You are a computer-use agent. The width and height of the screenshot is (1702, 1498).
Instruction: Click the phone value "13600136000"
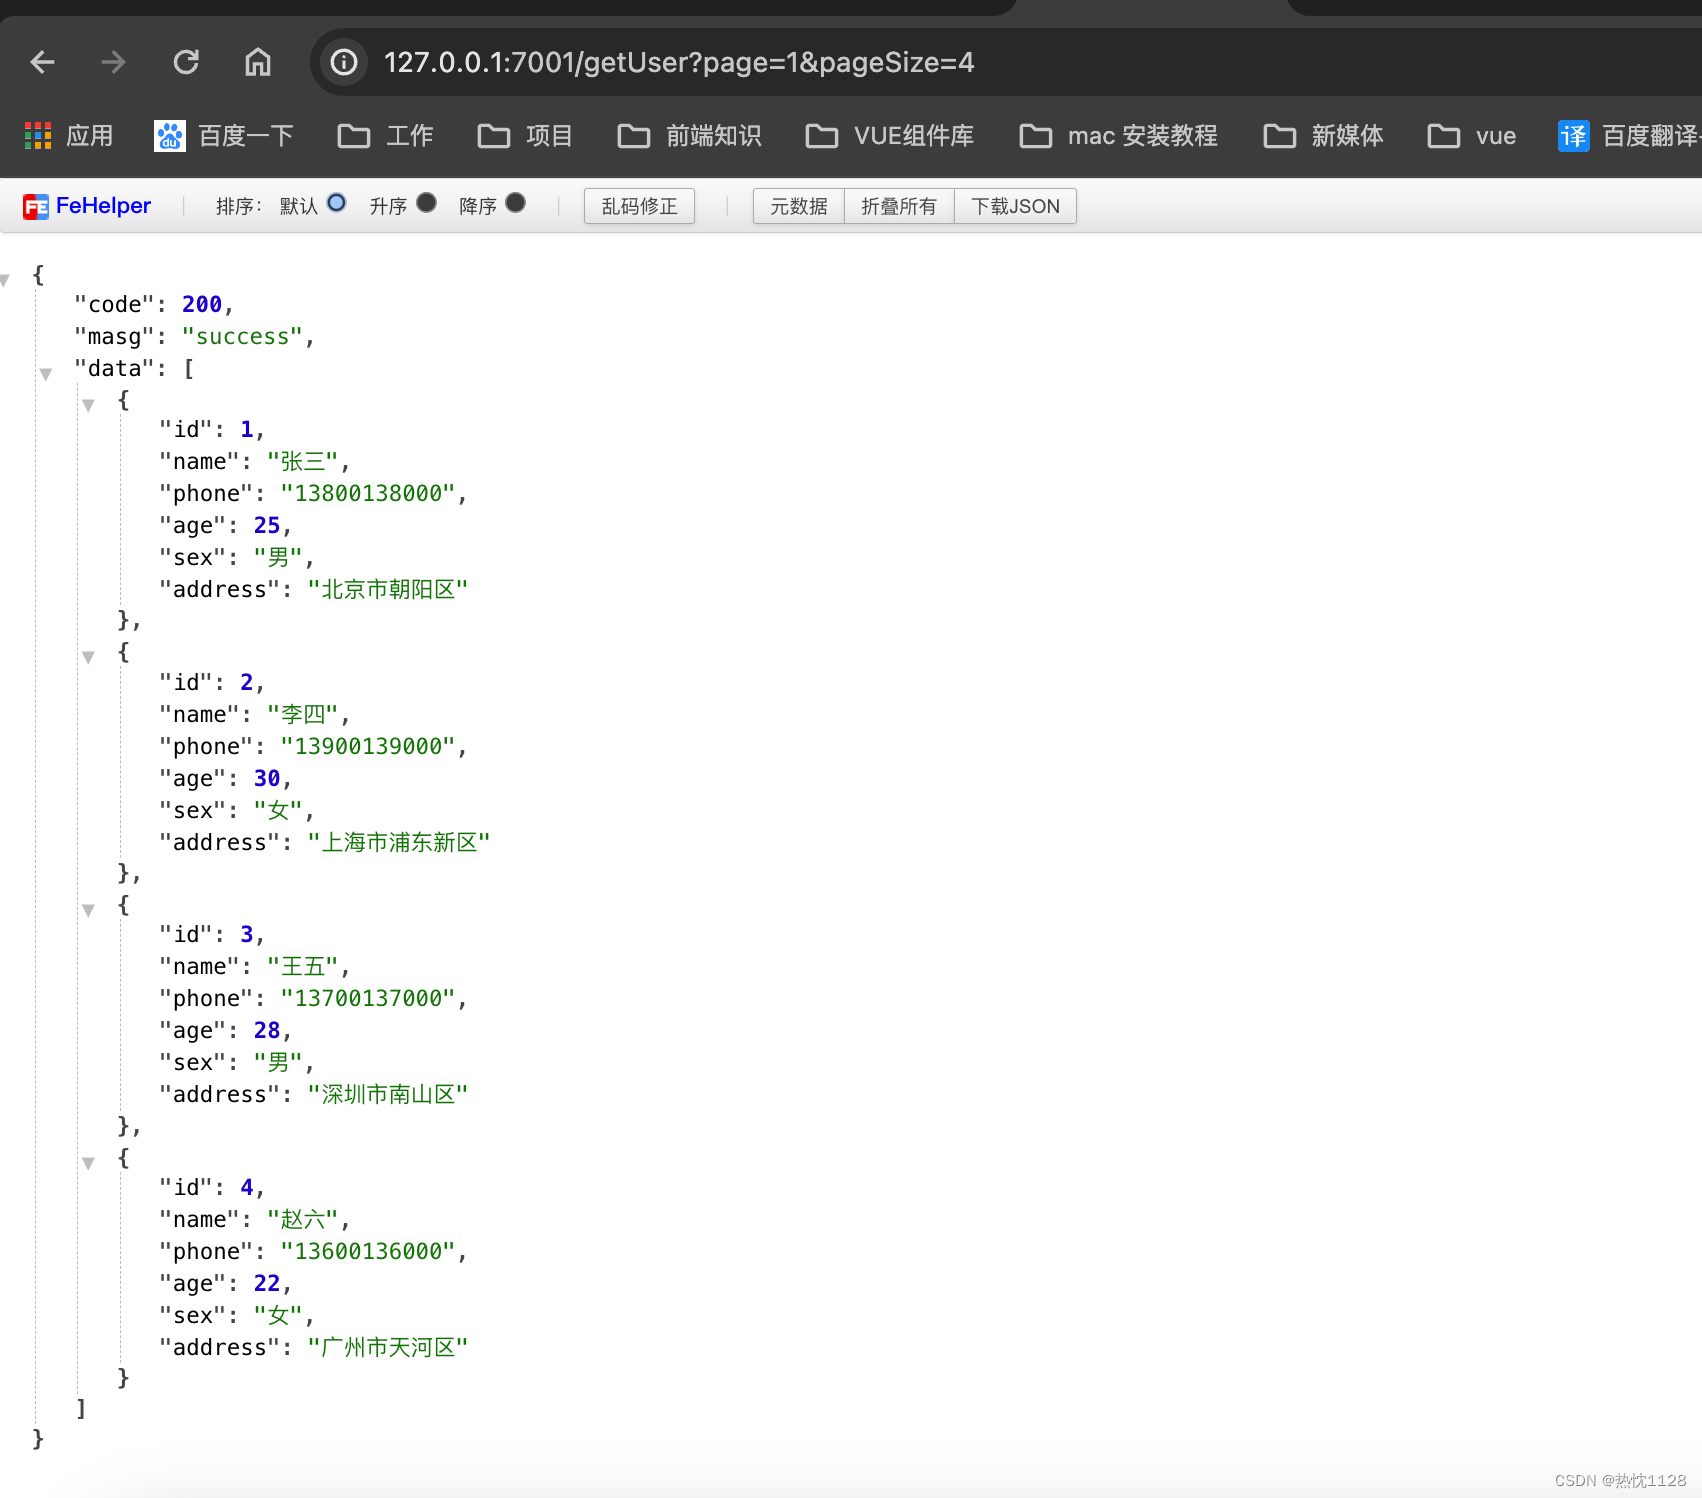(x=368, y=1251)
